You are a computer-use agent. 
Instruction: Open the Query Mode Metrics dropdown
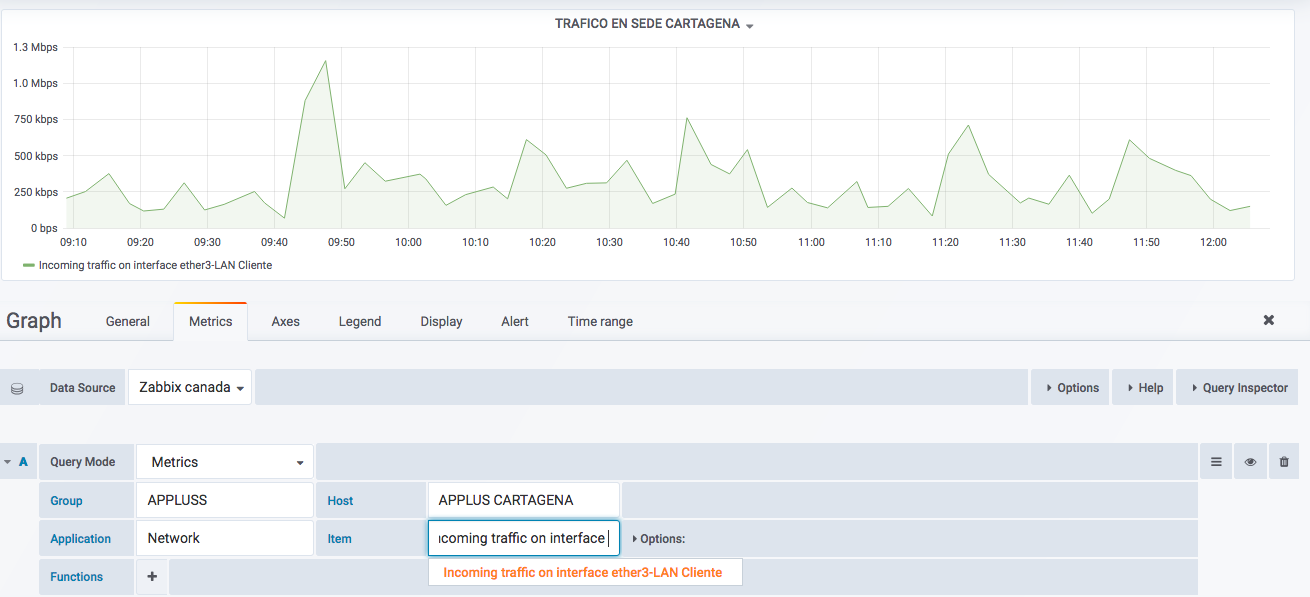point(224,461)
